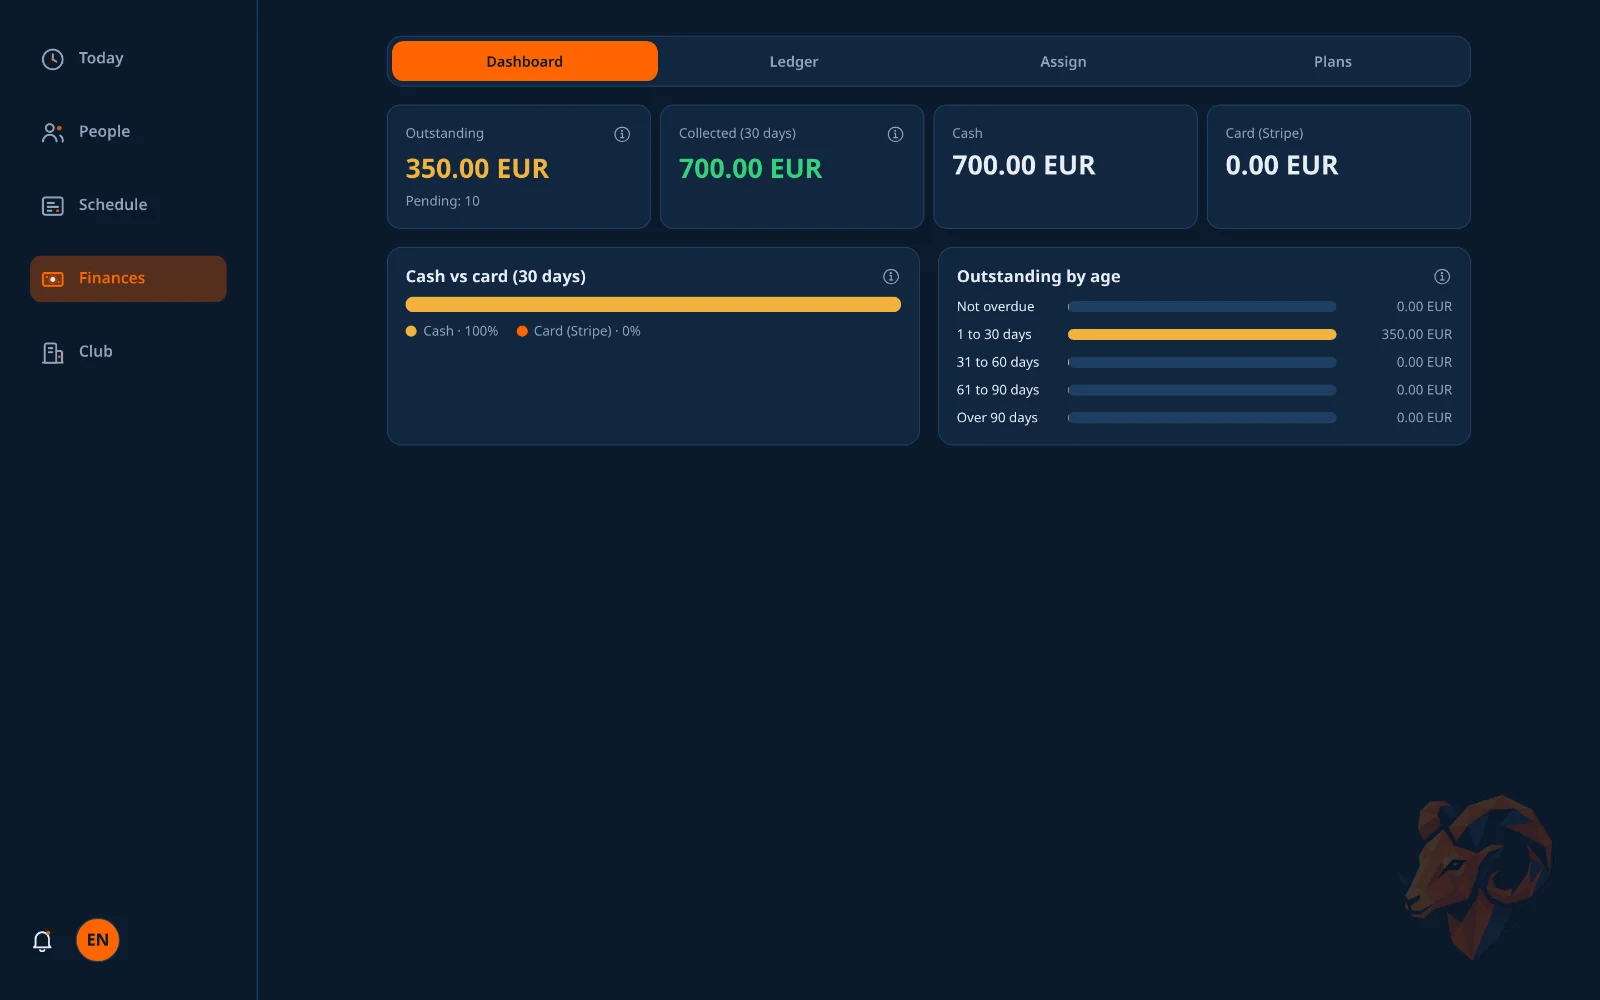This screenshot has width=1600, height=1000.
Task: Click the Over 90 days bar
Action: (x=1202, y=417)
